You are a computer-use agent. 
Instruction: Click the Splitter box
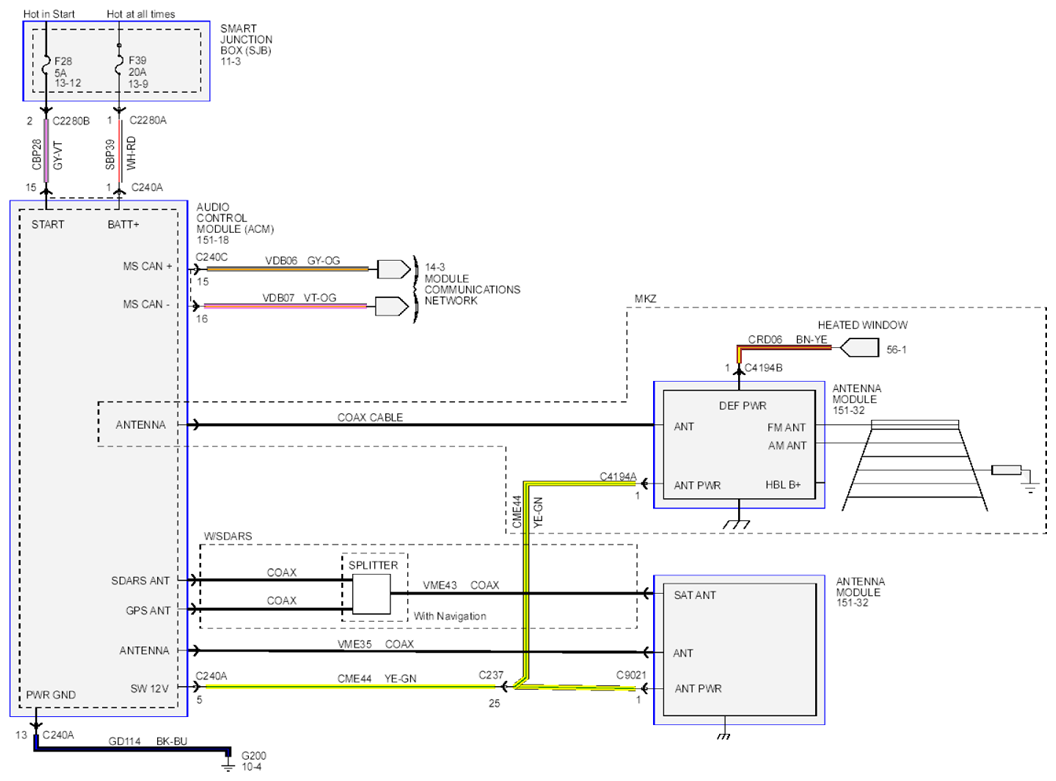coord(371,594)
